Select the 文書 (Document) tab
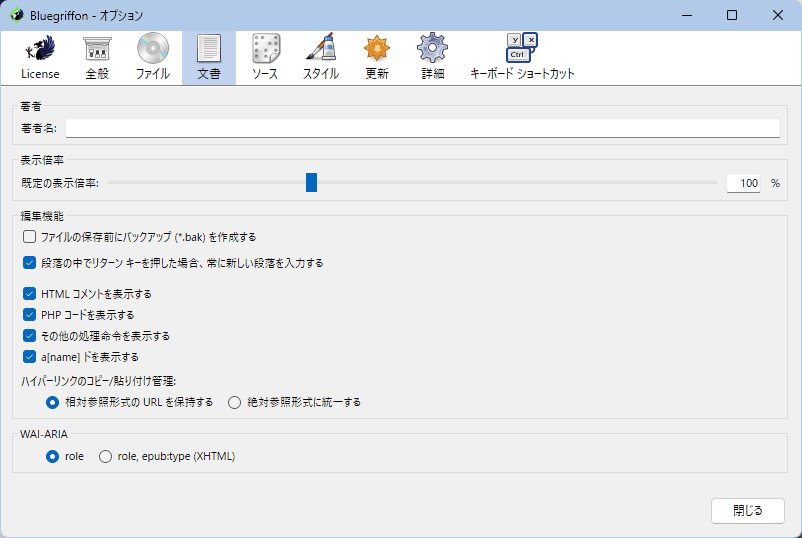Image resolution: width=802 pixels, height=538 pixels. coord(209,57)
